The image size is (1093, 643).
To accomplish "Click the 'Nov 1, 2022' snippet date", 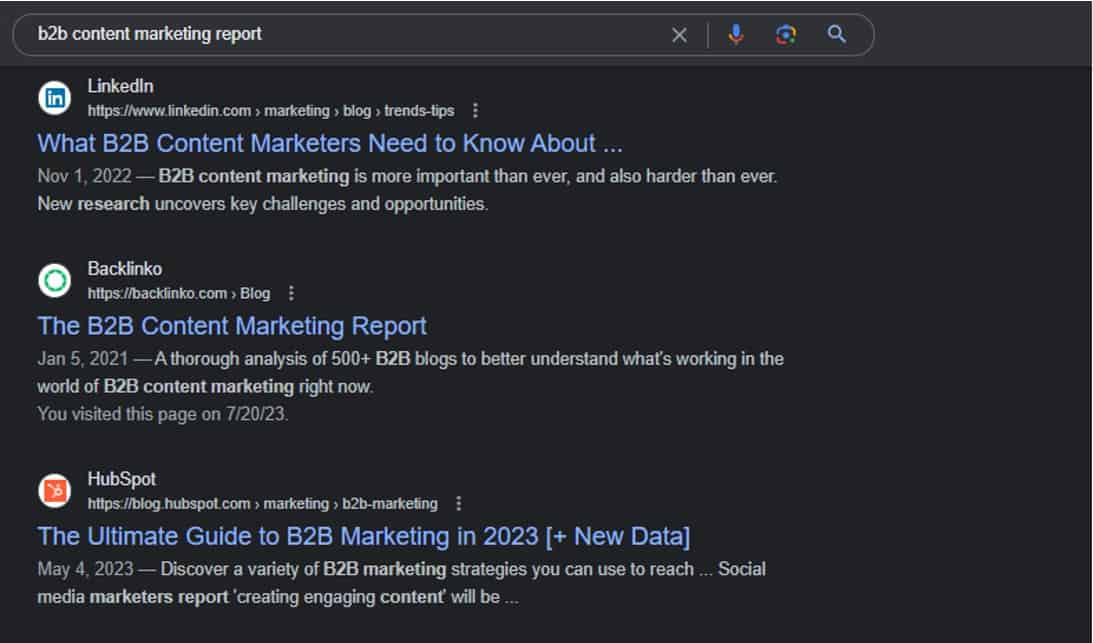I will (84, 176).
